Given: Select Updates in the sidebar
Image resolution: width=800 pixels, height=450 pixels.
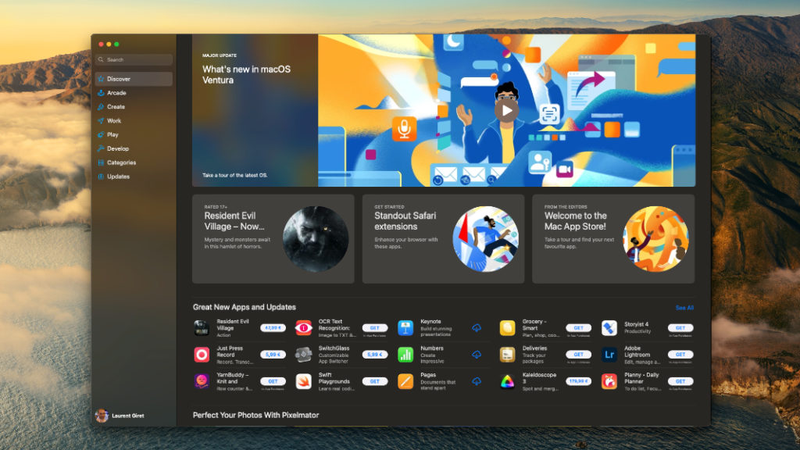Looking at the screenshot, I should pos(134,177).
